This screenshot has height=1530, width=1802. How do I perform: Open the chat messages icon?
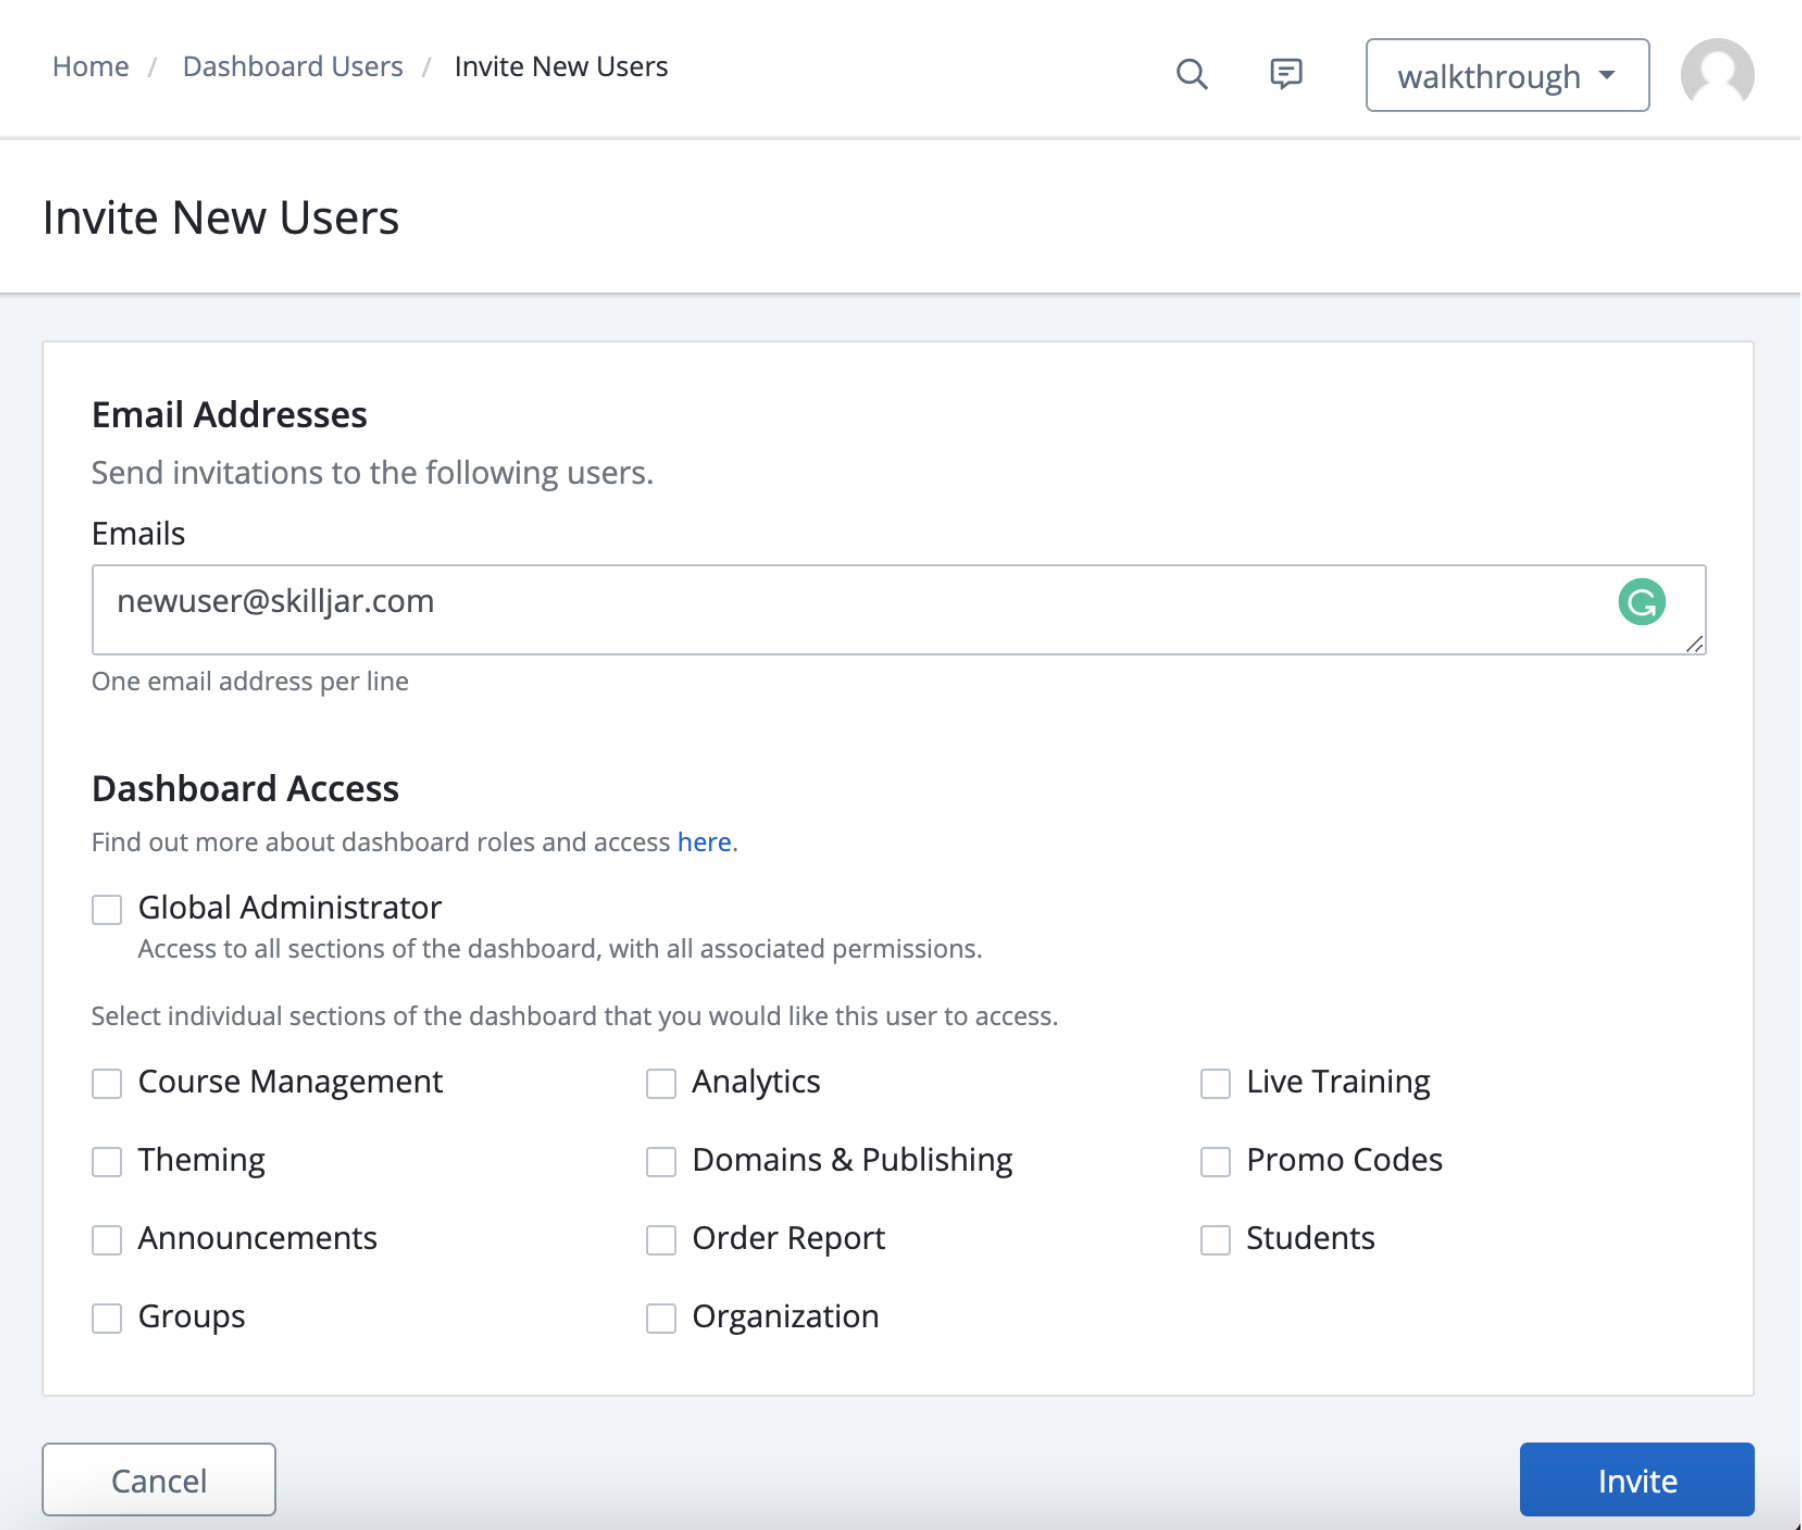coord(1285,74)
